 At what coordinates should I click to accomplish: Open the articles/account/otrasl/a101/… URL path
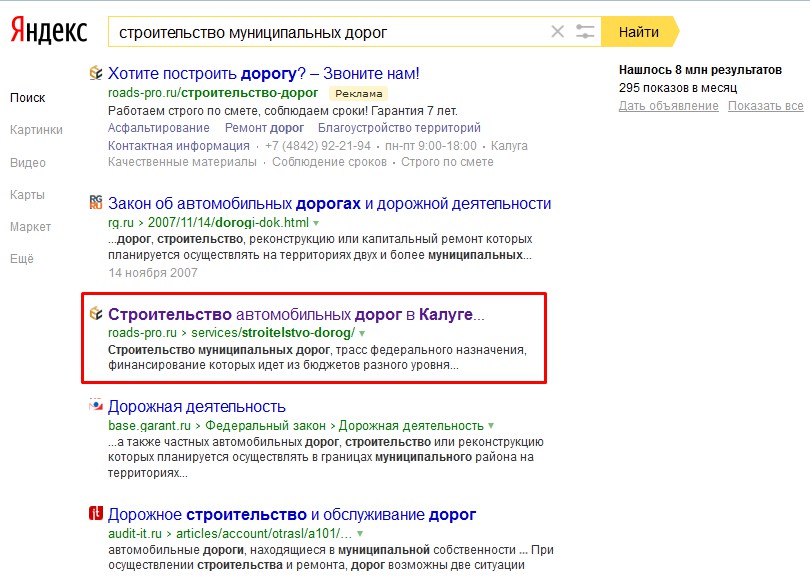tap(264, 534)
